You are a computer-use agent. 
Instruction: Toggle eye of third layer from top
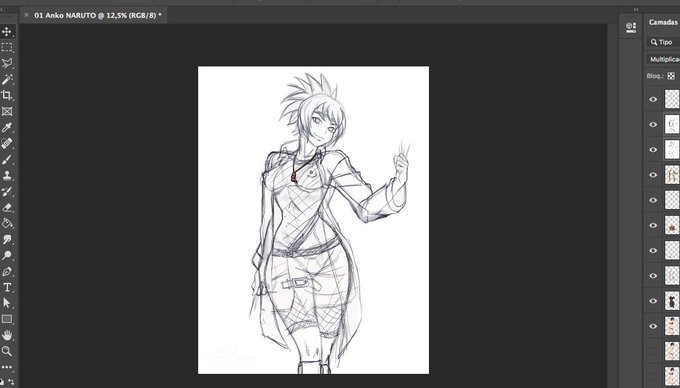[653, 150]
